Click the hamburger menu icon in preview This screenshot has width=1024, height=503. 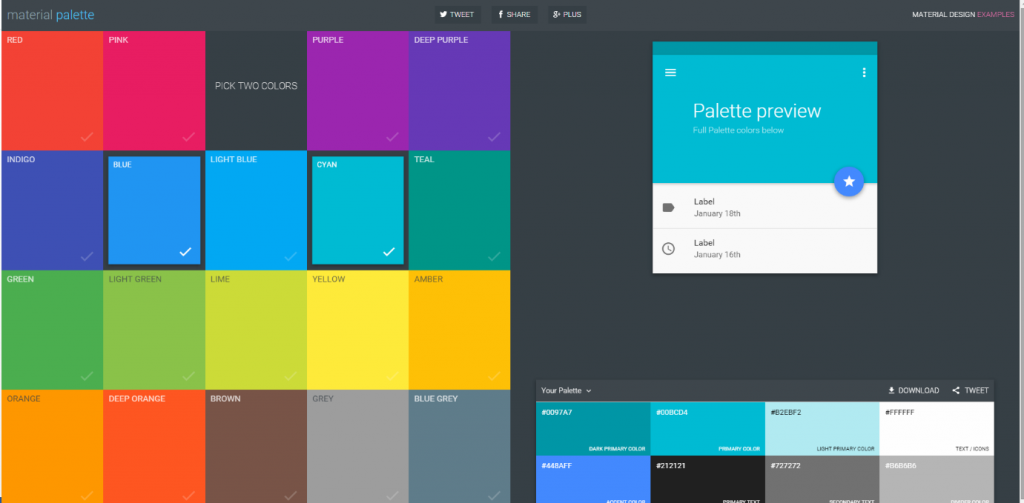(x=670, y=73)
